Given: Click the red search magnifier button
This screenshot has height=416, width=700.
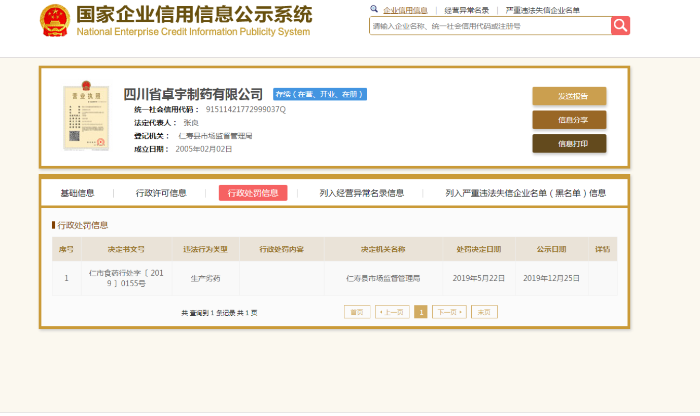Looking at the screenshot, I should point(620,25).
